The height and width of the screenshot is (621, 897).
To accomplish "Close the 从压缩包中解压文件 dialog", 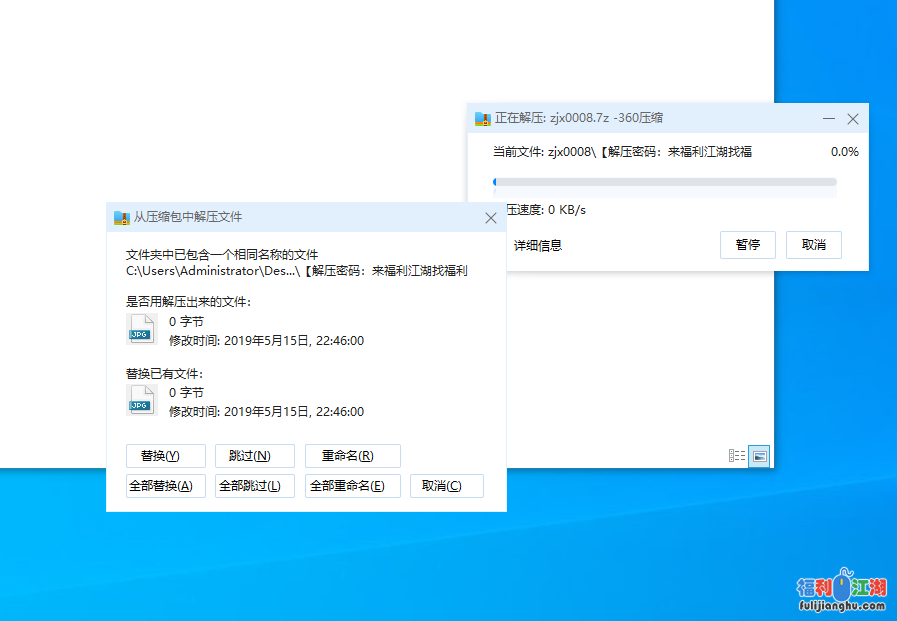I will (491, 217).
